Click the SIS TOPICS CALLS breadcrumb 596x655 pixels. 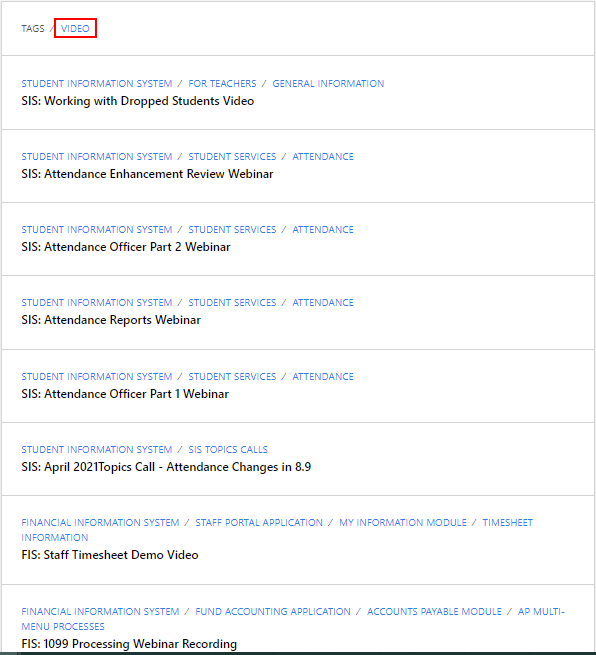[x=228, y=449]
